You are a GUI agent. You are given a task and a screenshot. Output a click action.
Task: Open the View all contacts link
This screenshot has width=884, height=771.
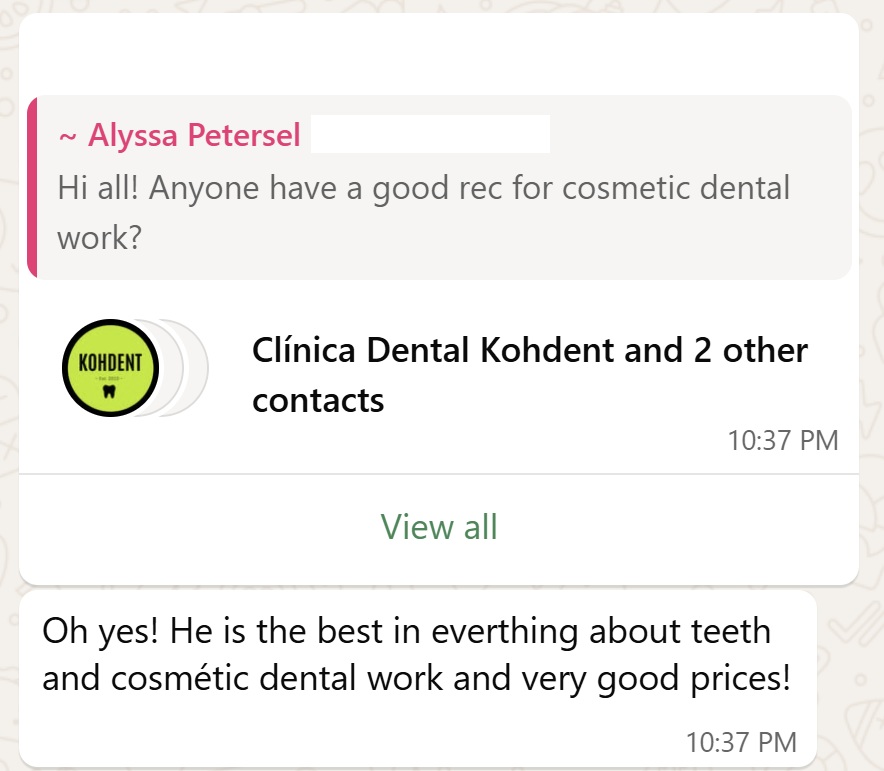pos(439,527)
